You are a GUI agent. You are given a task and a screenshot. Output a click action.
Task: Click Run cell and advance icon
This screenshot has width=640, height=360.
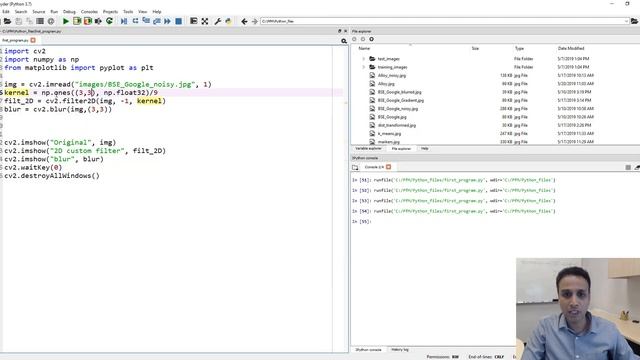pos(88,21)
